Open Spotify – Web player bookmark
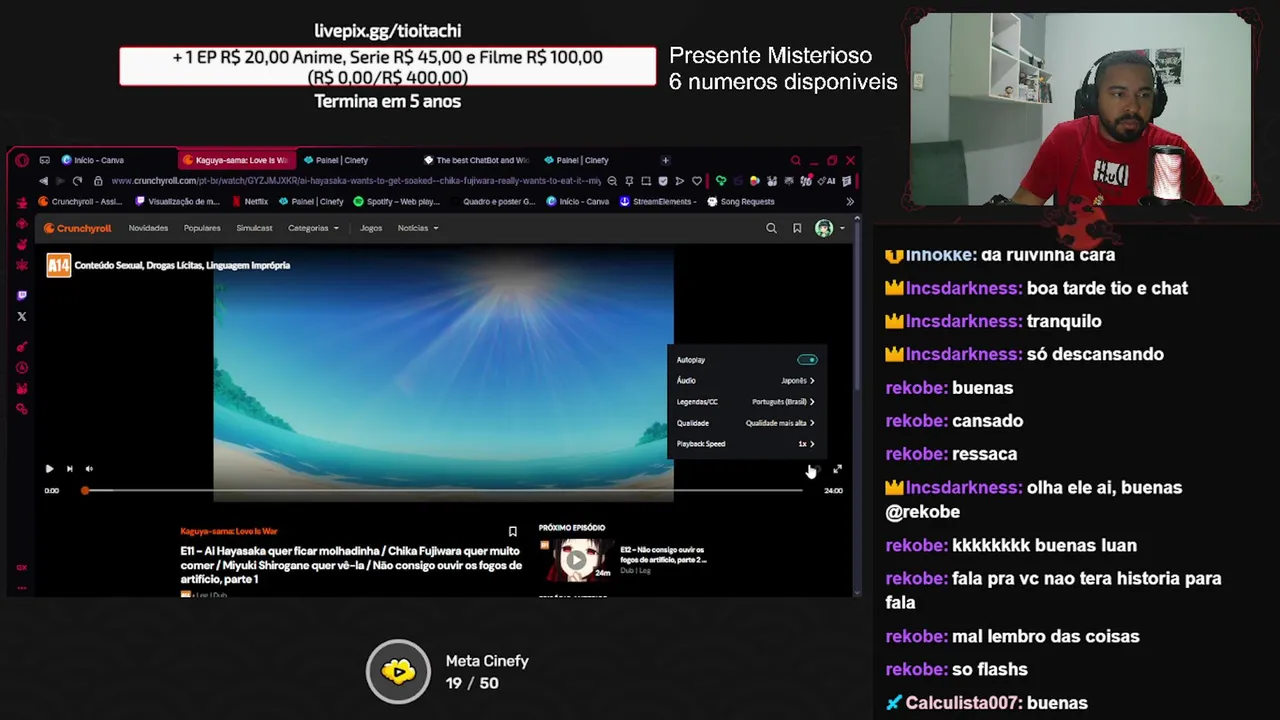 [x=396, y=202]
